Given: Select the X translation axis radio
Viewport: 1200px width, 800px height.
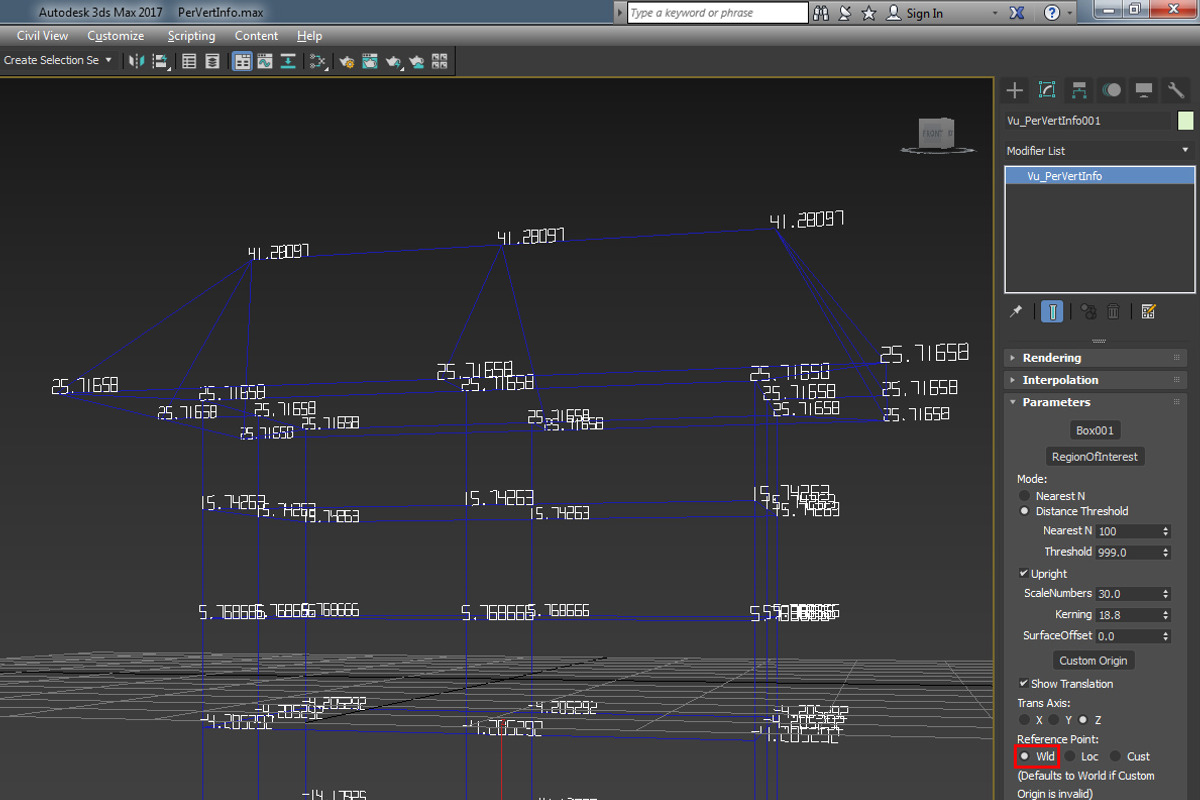Looking at the screenshot, I should [x=1024, y=720].
